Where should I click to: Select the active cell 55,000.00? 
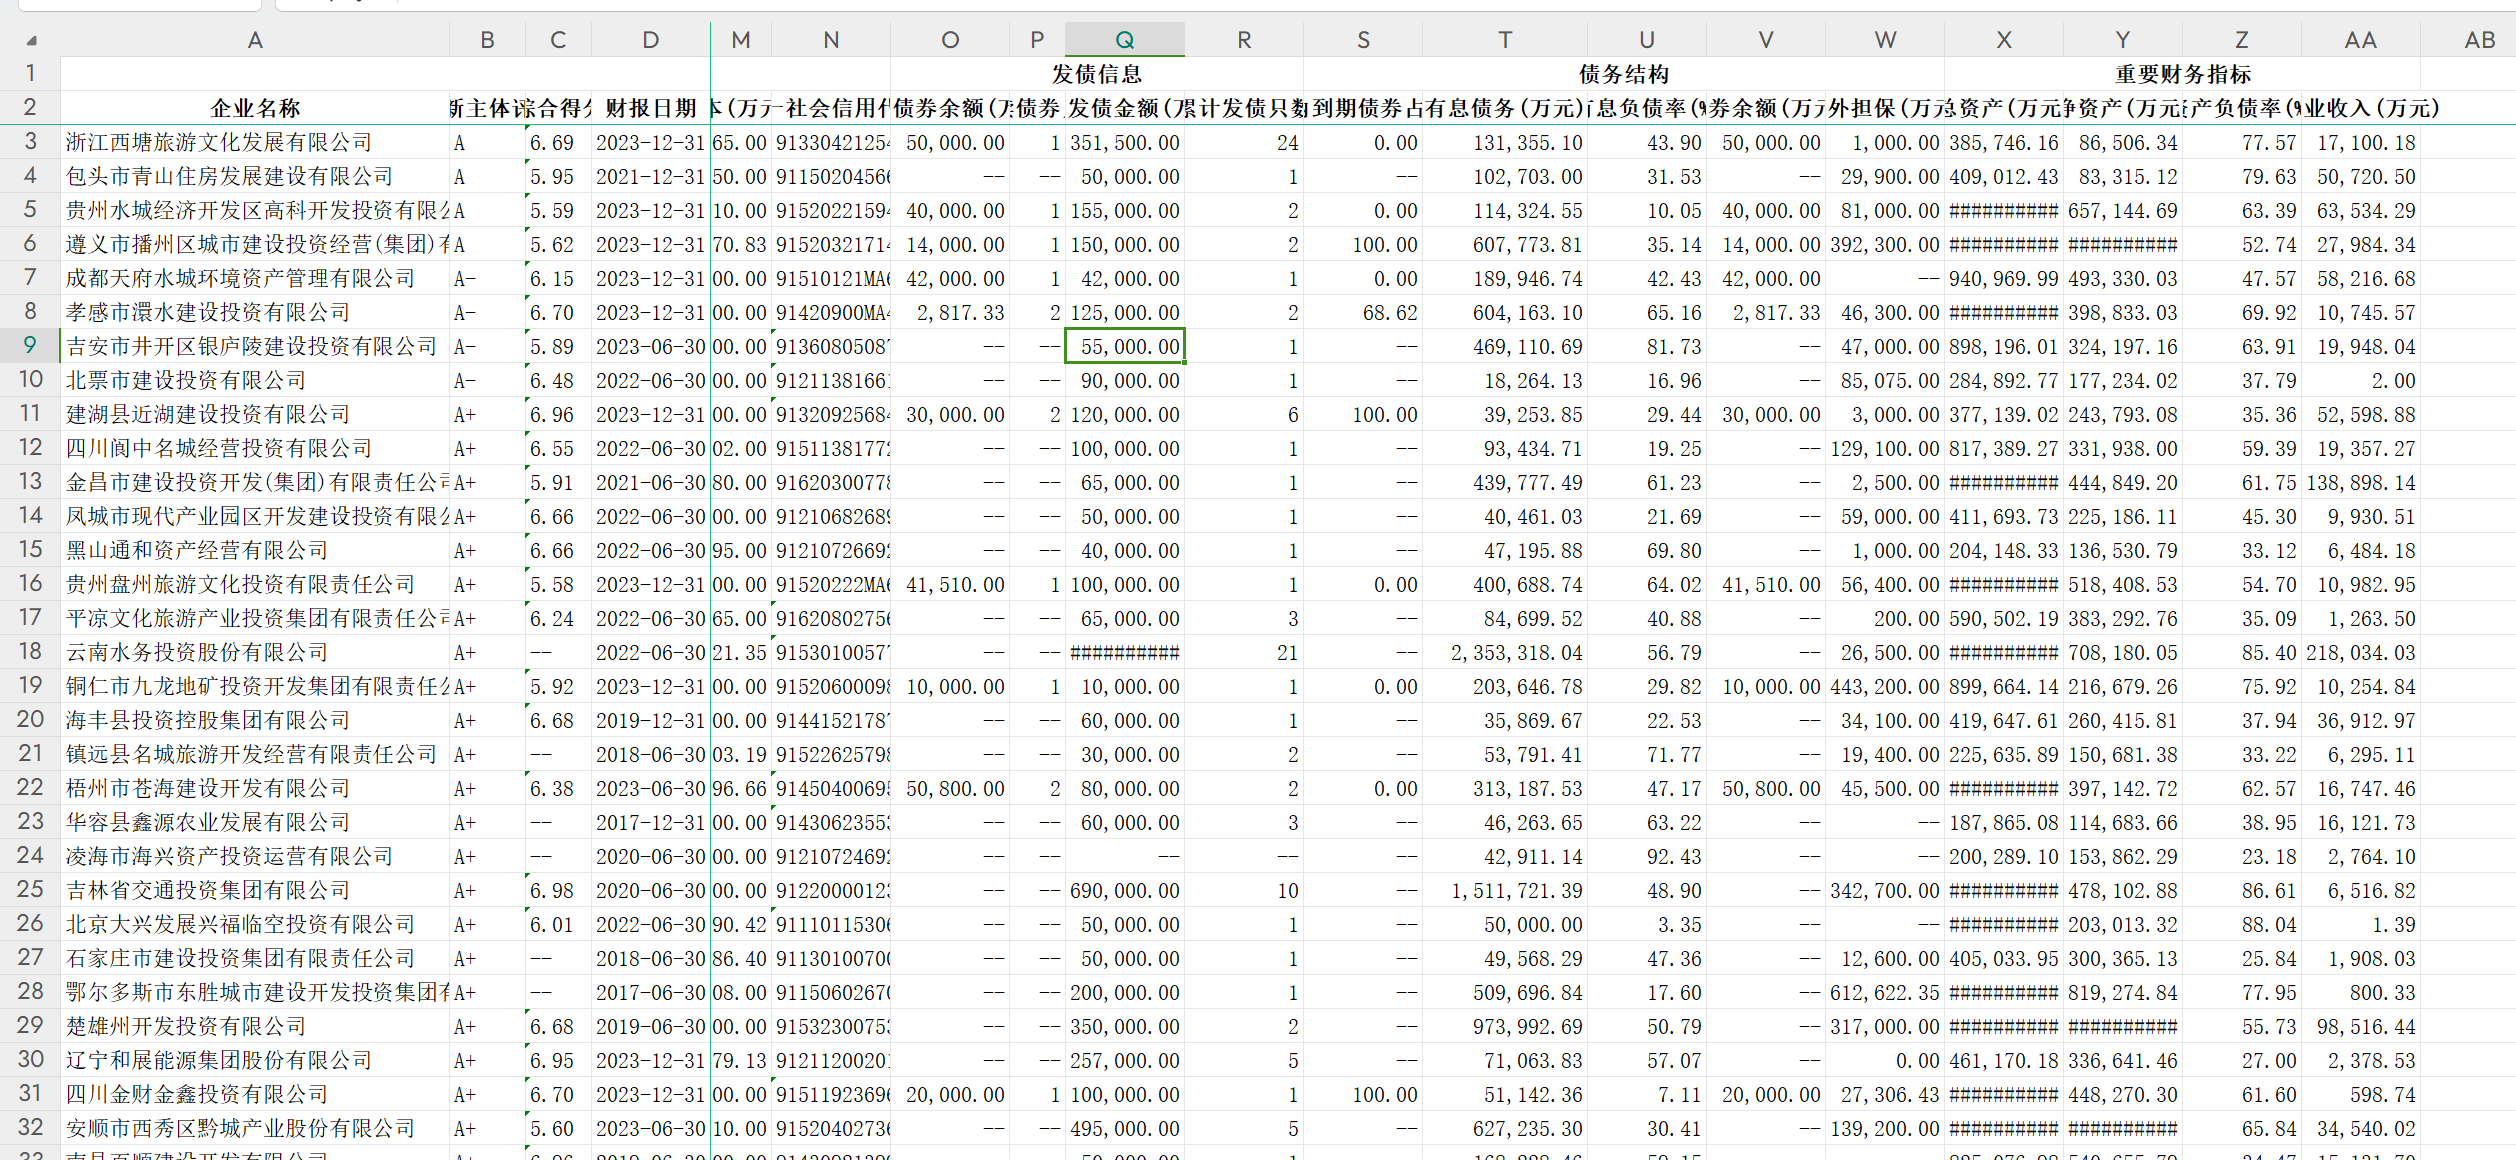click(1125, 346)
